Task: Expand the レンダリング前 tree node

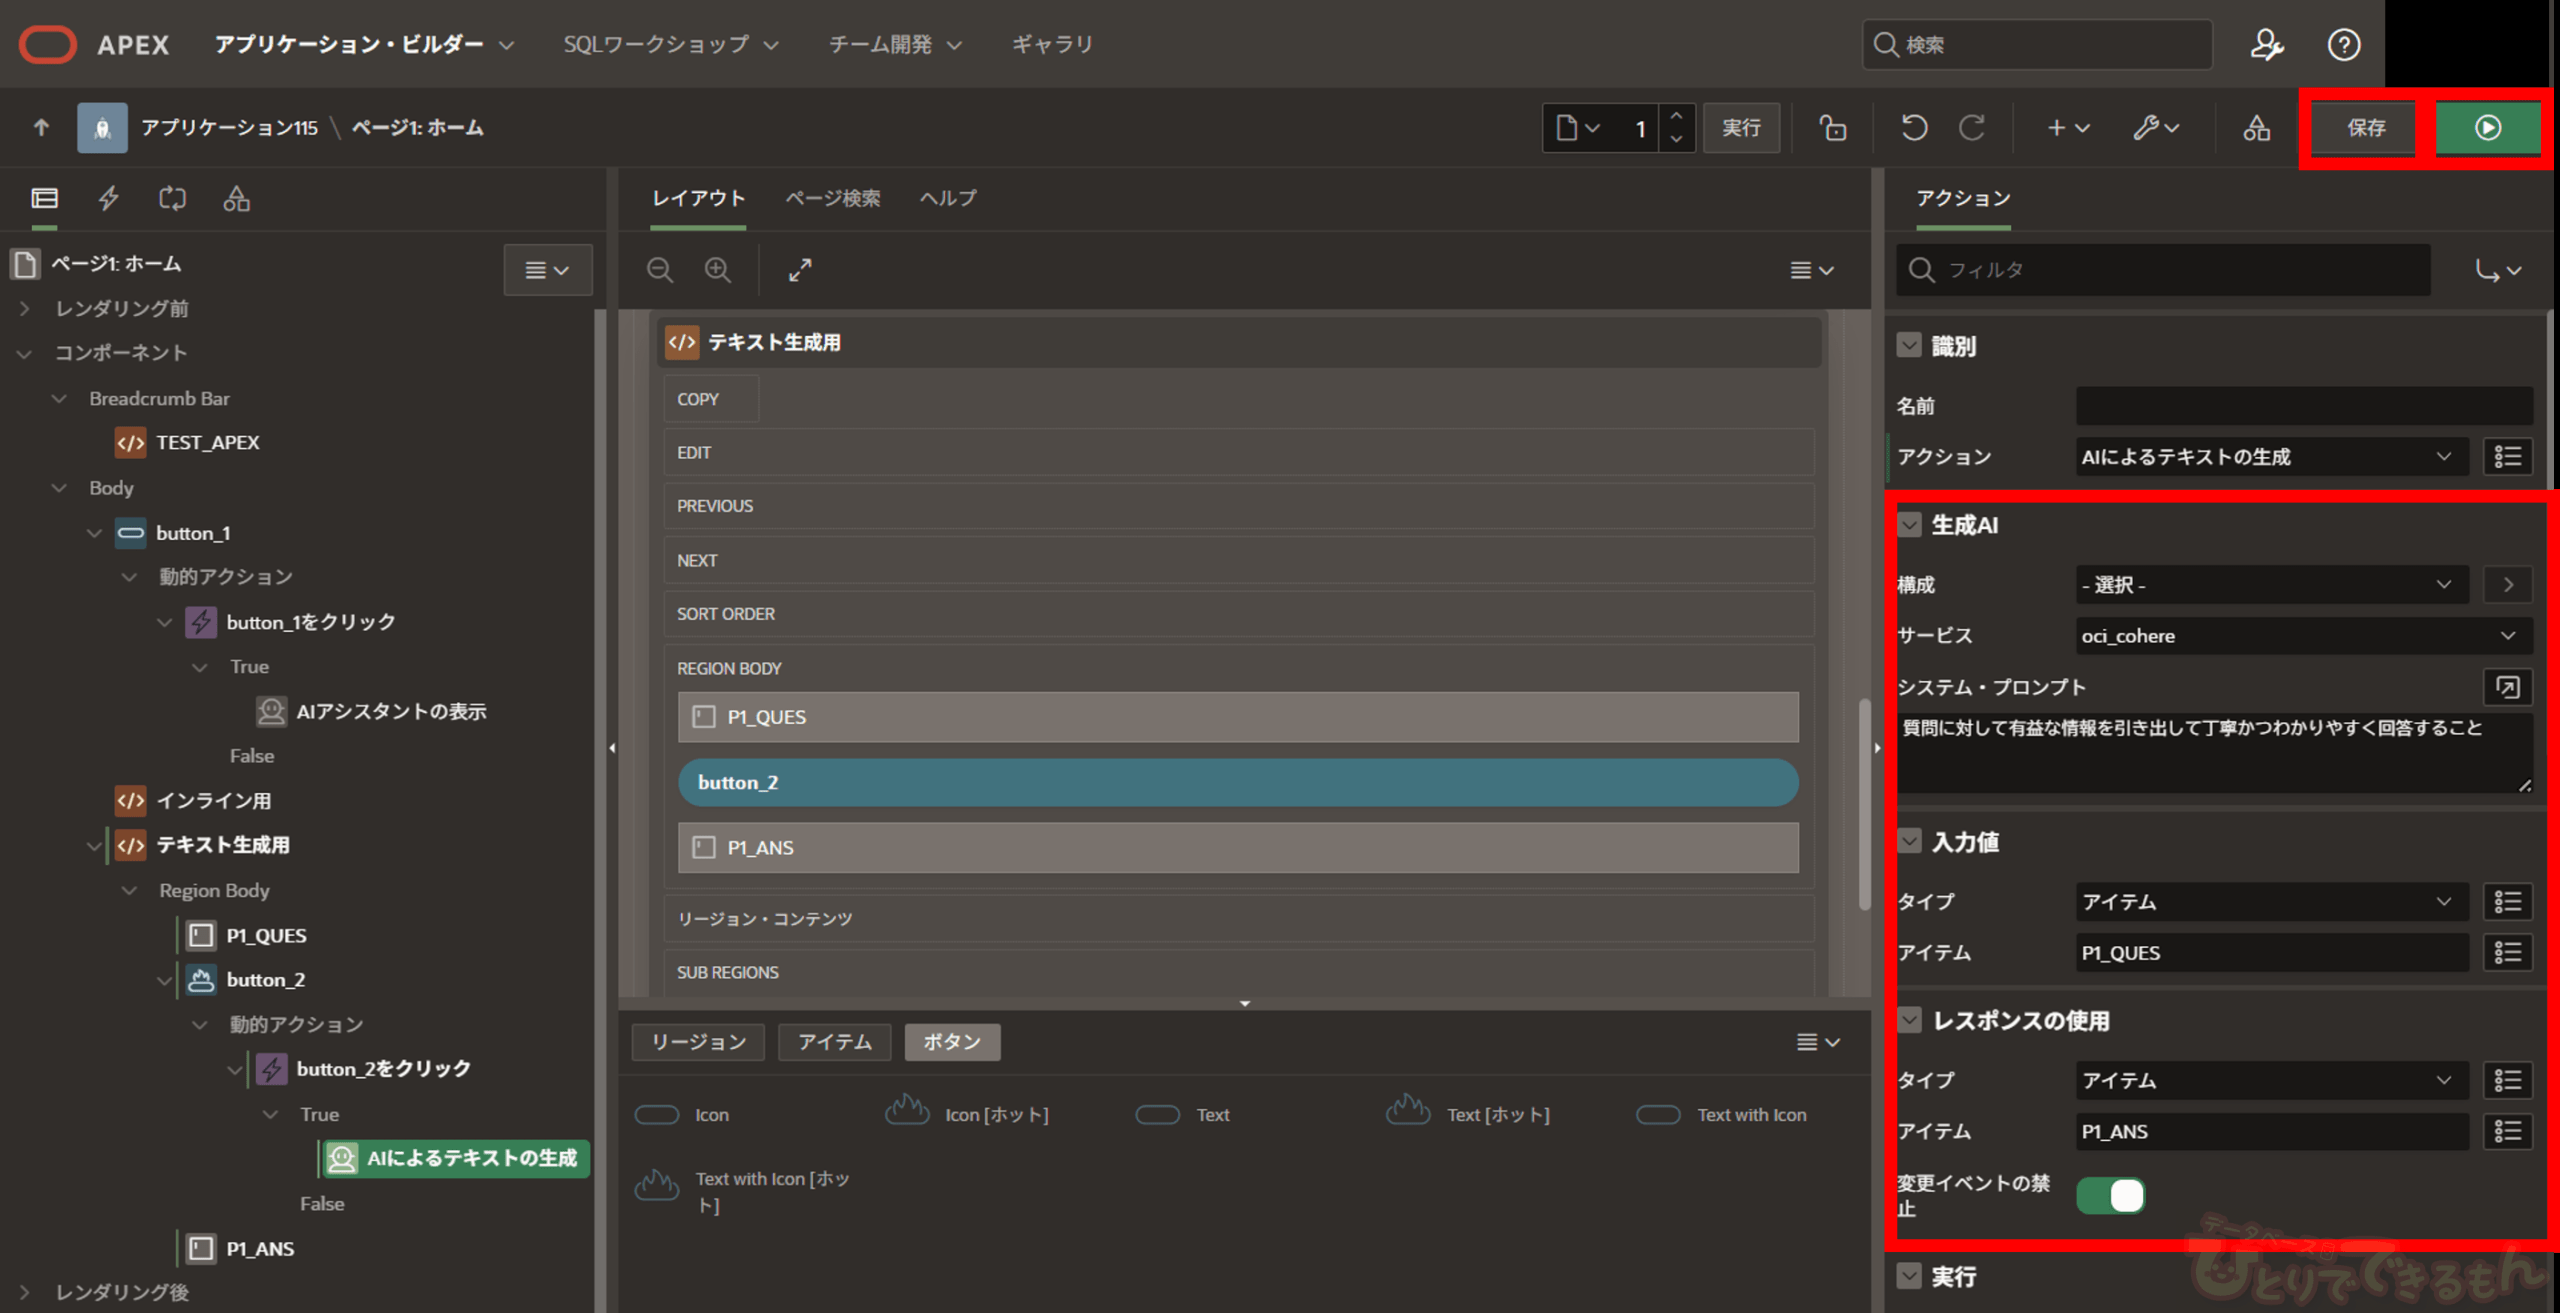Action: [25, 309]
